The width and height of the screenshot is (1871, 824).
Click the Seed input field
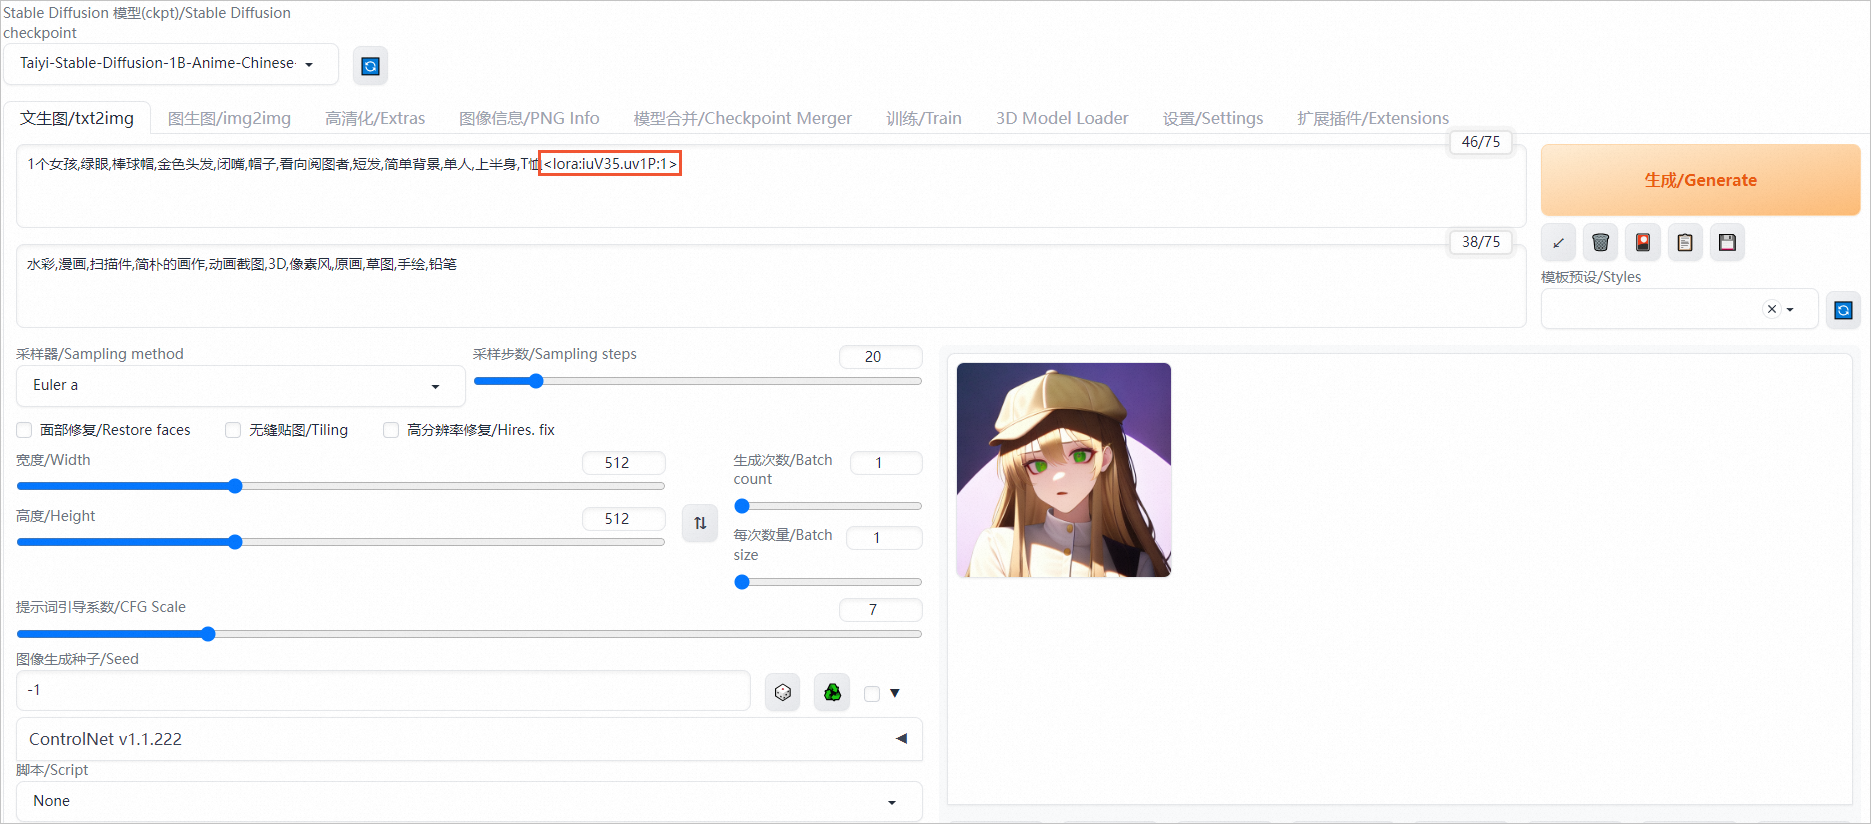tap(383, 690)
